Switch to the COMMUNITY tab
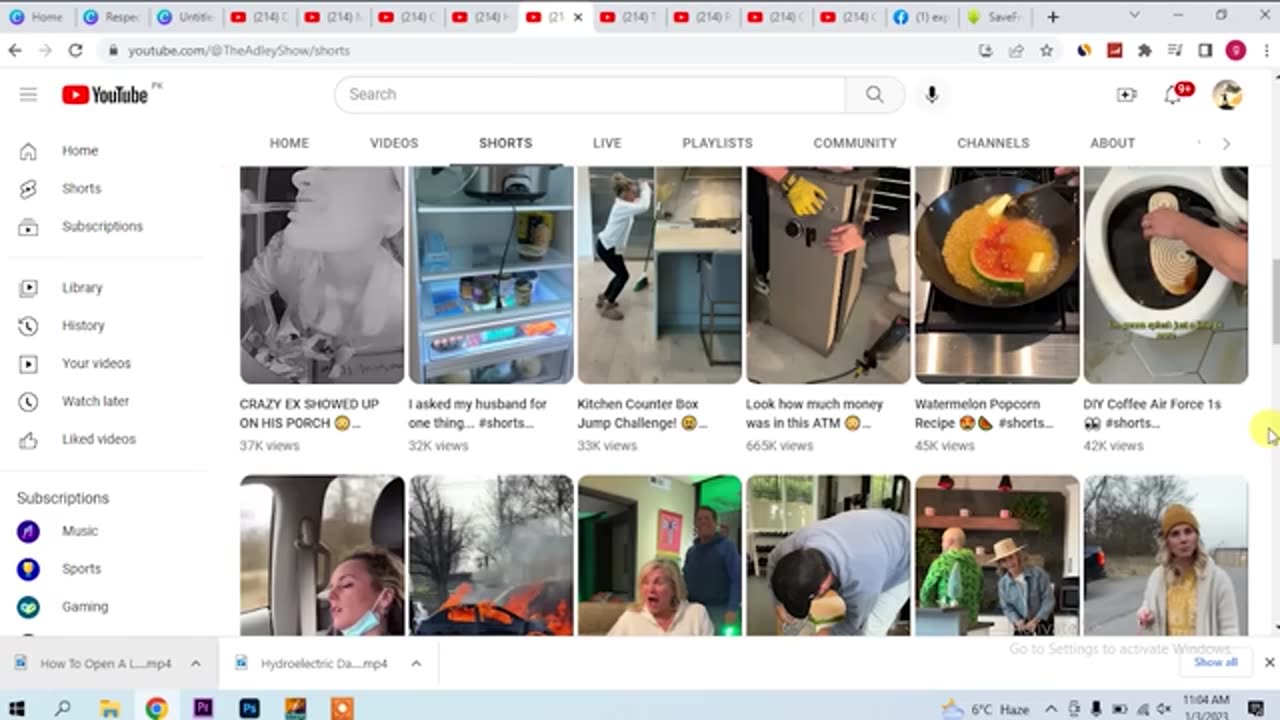 pos(855,143)
